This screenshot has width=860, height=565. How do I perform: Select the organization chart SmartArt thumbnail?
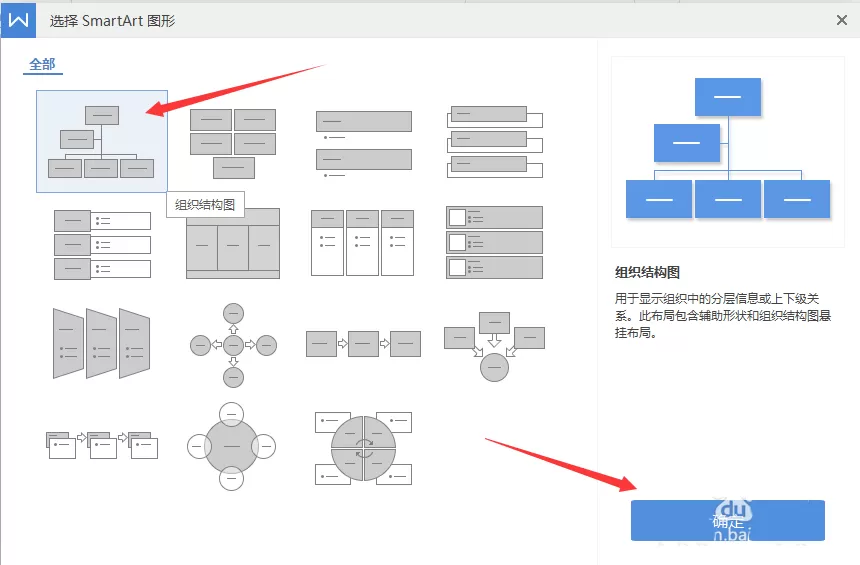point(101,142)
